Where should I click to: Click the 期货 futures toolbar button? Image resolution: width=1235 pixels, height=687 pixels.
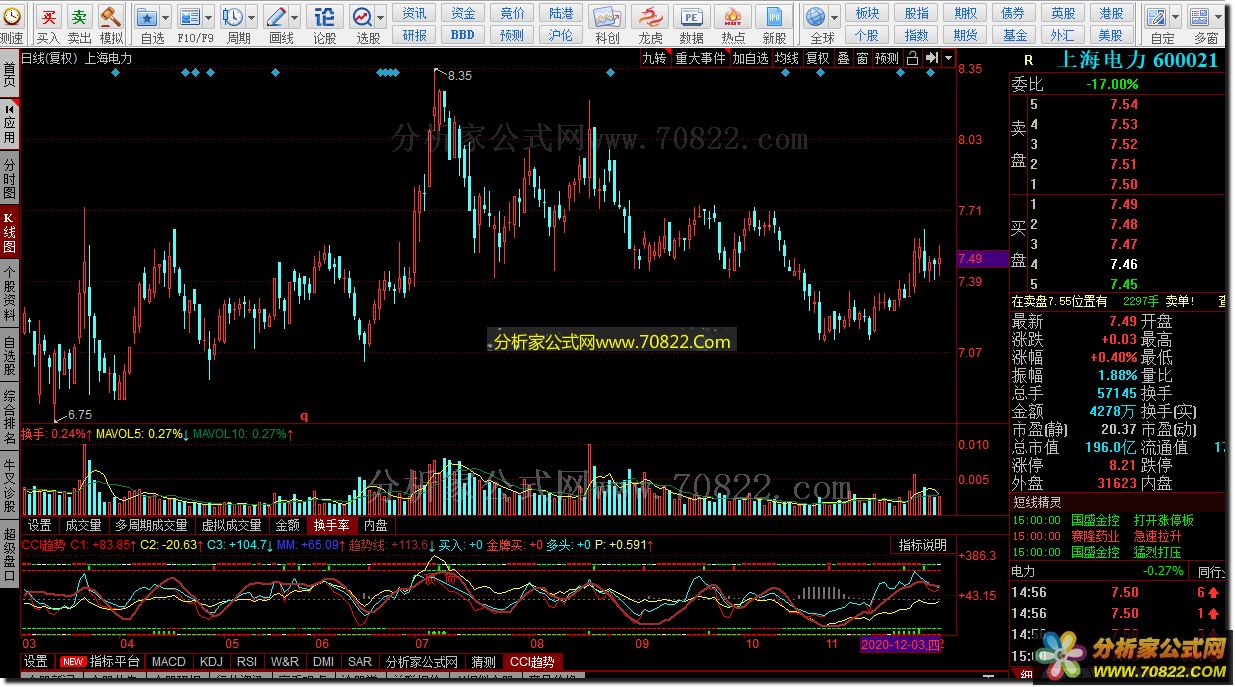(965, 35)
